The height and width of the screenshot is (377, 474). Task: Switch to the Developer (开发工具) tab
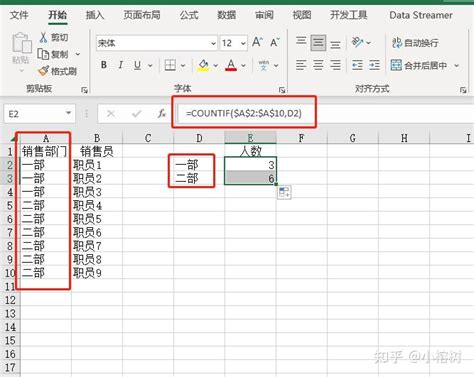pyautogui.click(x=349, y=15)
